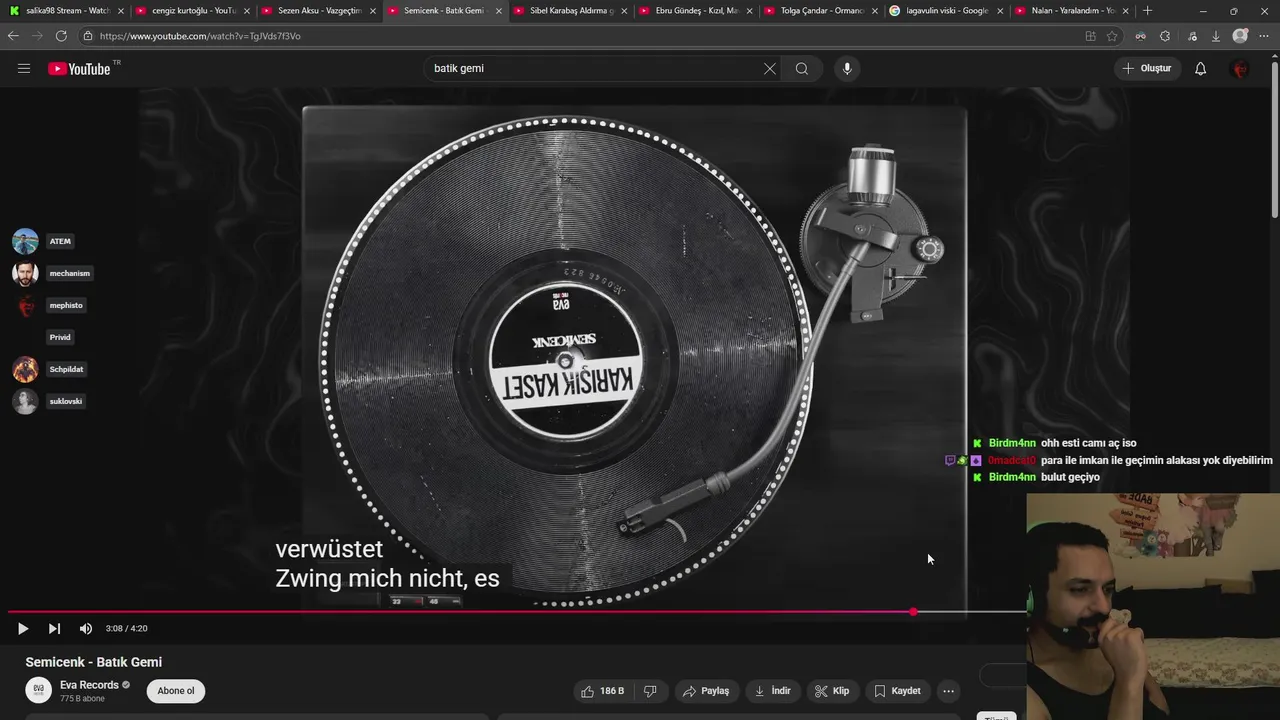Open the browser profile avatar
The height and width of the screenshot is (720, 1280).
tap(1241, 36)
